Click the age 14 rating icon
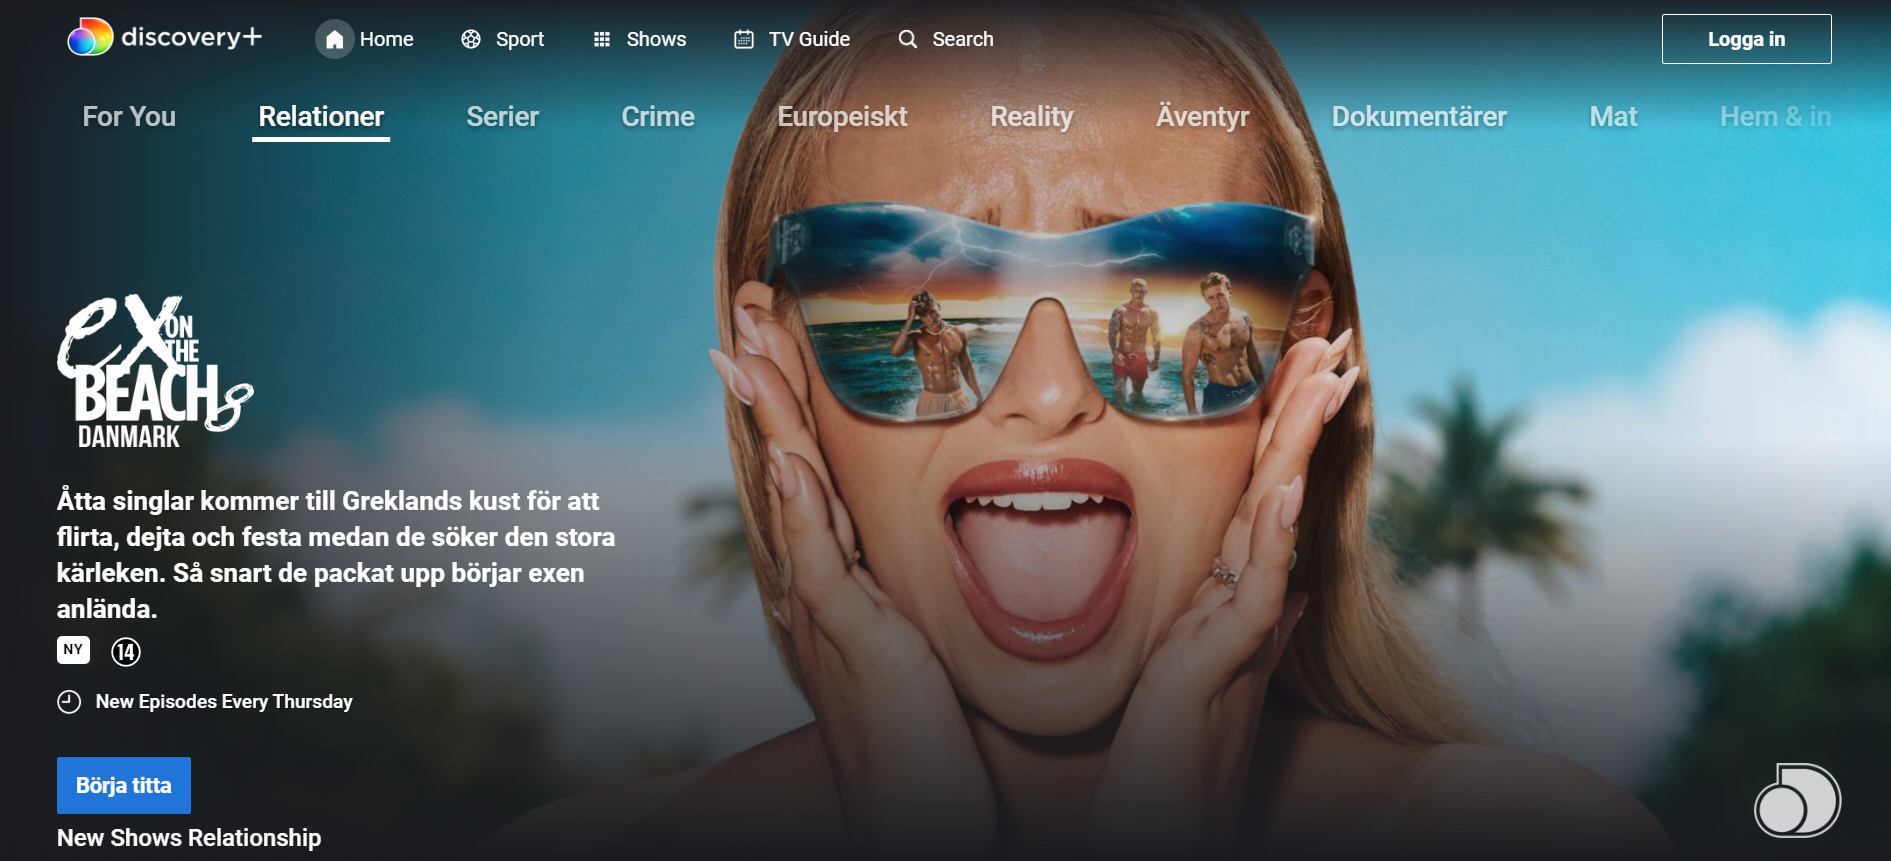Screen dimensions: 1891x861 pos(126,652)
